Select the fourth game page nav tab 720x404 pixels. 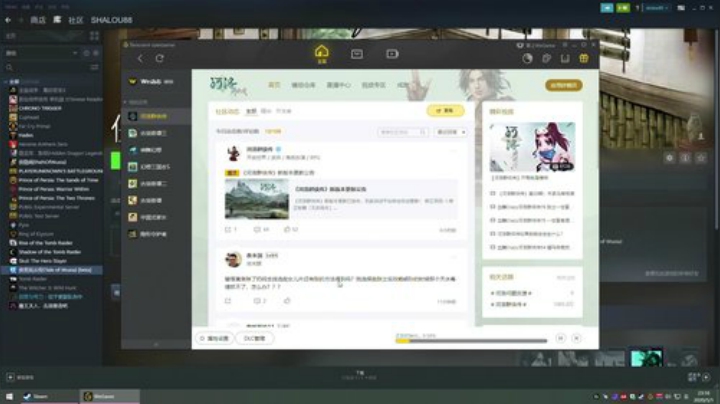click(x=373, y=85)
